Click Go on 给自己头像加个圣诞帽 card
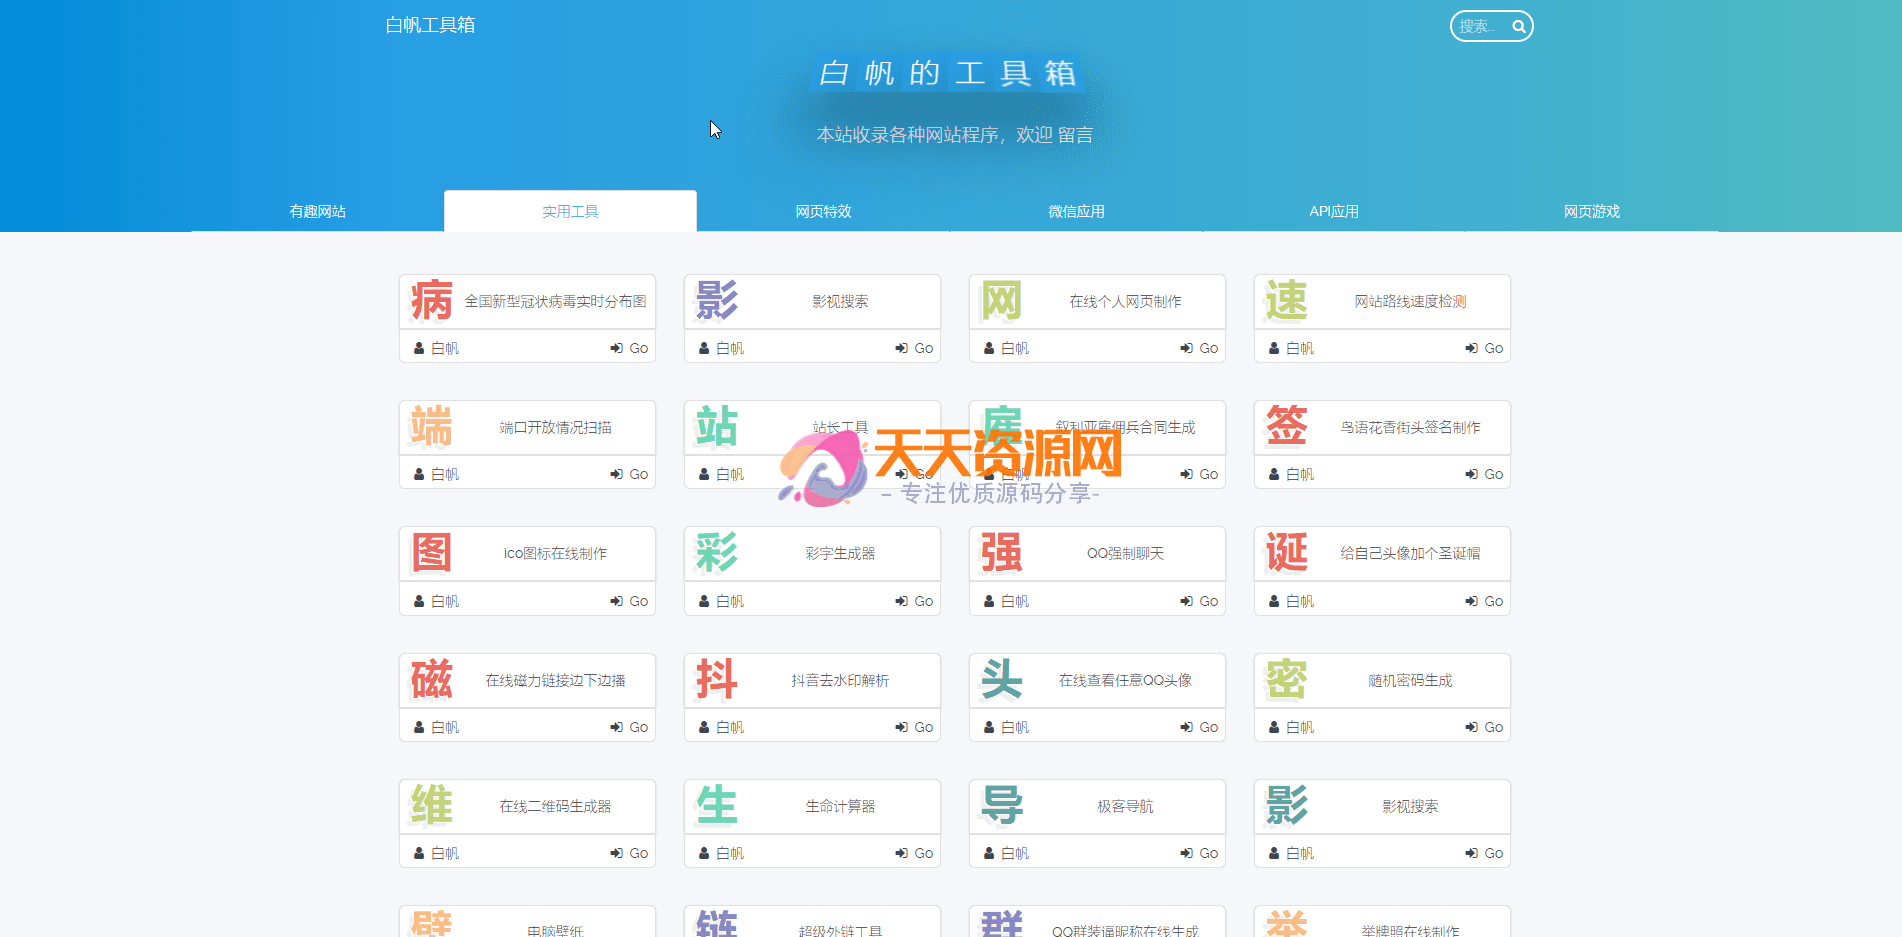This screenshot has width=1902, height=937. [x=1484, y=601]
